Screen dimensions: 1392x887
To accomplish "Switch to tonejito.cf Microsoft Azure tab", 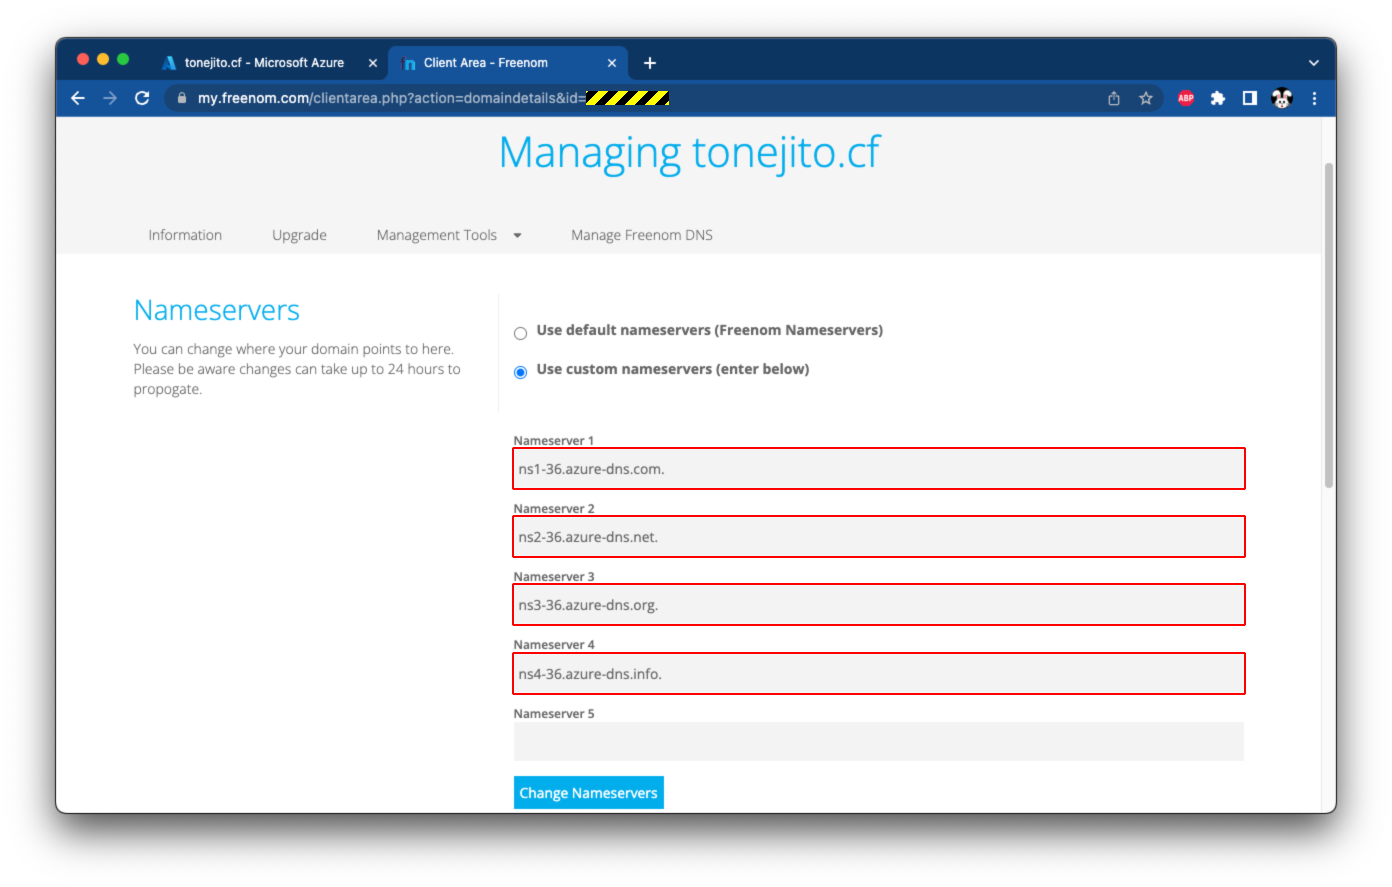I will (264, 63).
